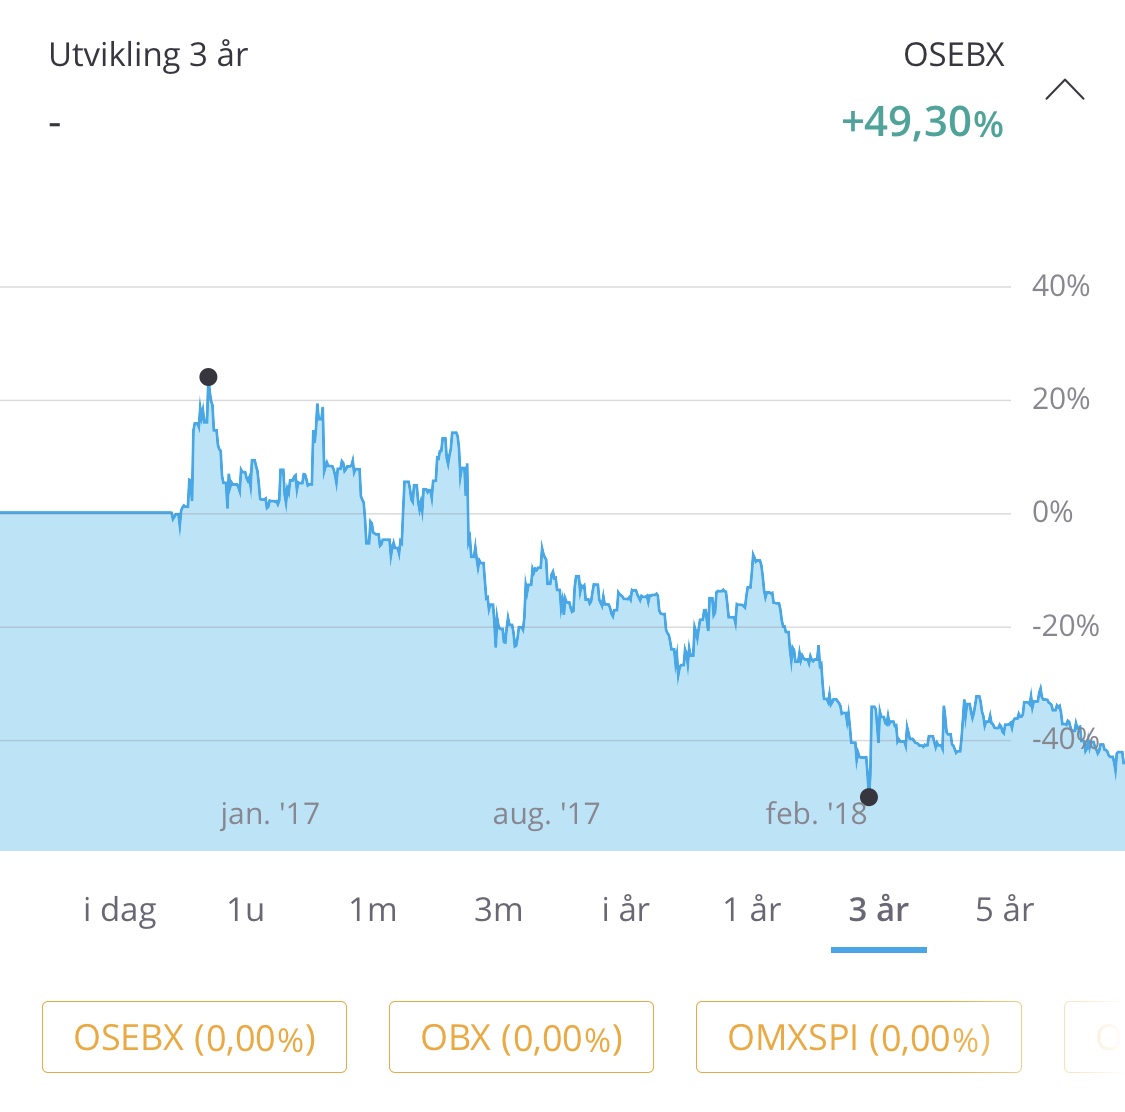Toggle OSEBX (0,00%) comparison index
Viewport: 1125px width, 1112px height.
click(x=194, y=1037)
